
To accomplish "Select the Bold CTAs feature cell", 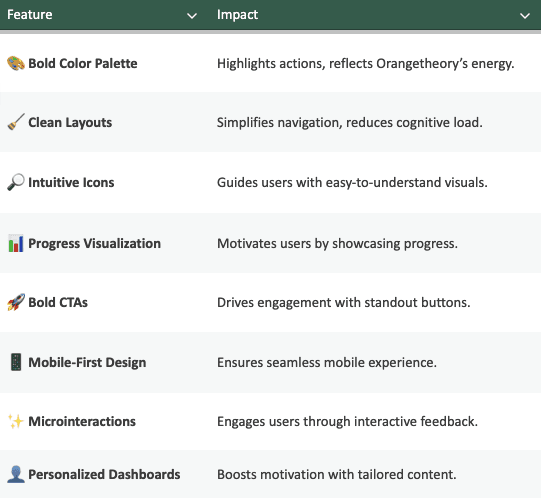I will (105, 302).
